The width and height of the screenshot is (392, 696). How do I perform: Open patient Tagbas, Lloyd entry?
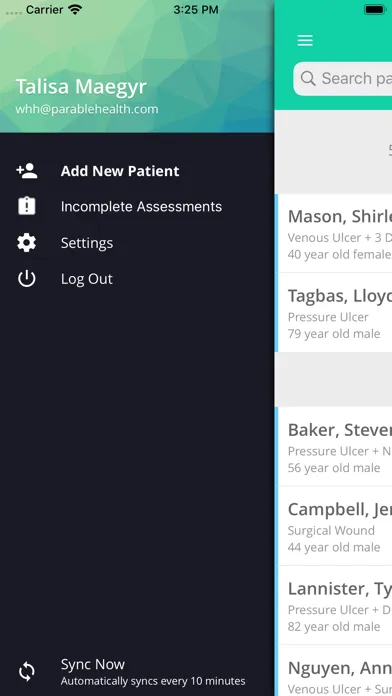tap(333, 312)
